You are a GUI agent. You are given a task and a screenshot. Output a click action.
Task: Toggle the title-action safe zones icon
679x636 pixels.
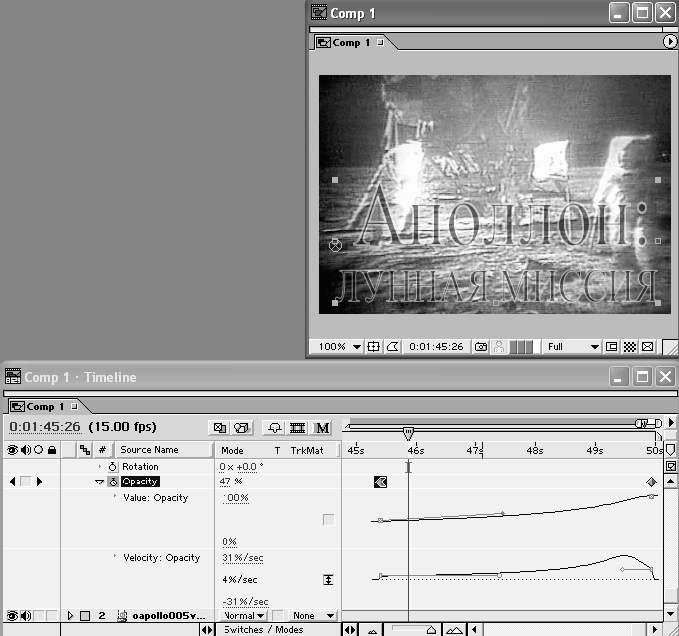coord(374,347)
